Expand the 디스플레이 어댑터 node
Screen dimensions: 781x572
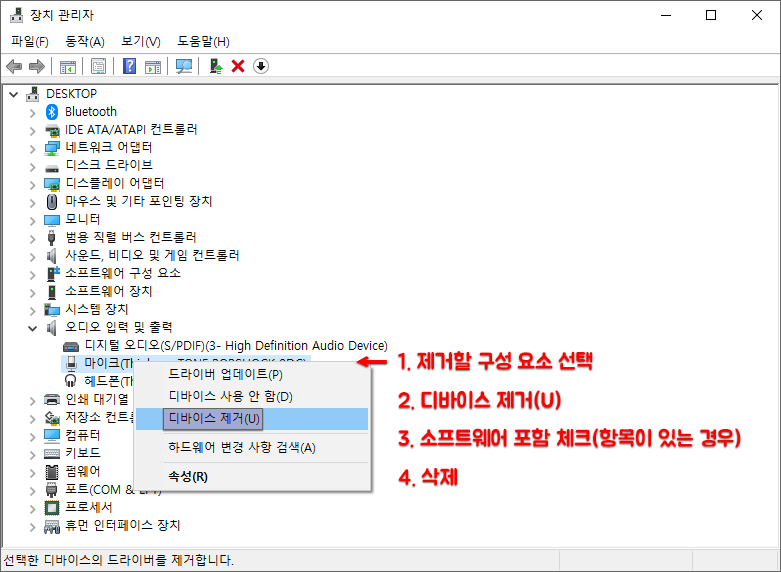tap(32, 184)
